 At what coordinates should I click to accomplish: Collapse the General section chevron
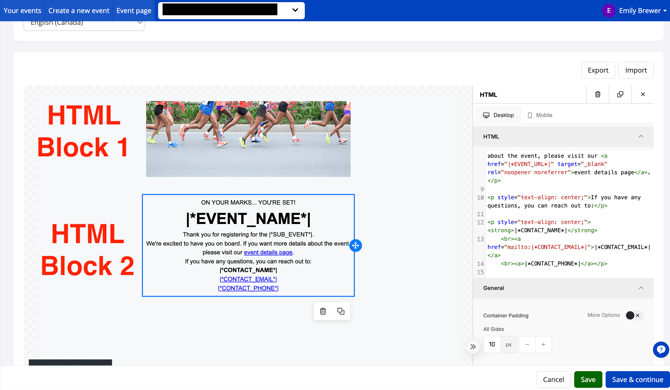[x=641, y=288]
